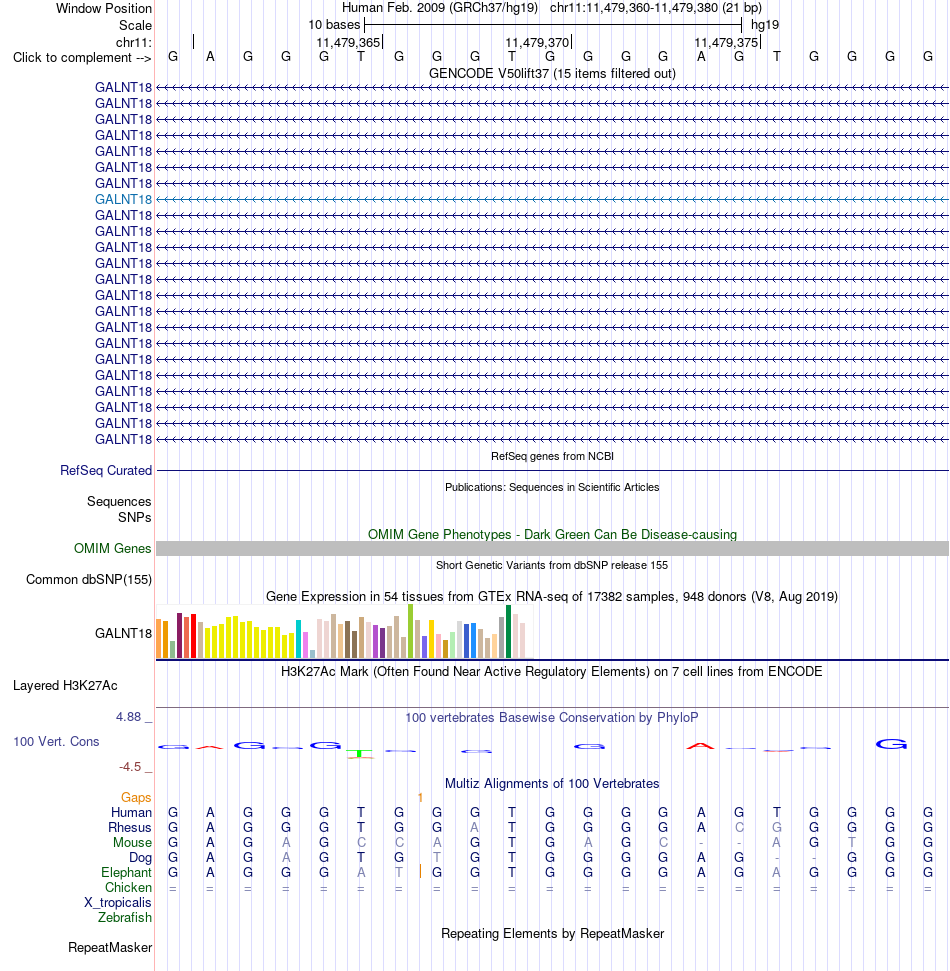This screenshot has width=950, height=971.
Task: Click the "X_tropicalis" alignment row label
Action: (118, 903)
